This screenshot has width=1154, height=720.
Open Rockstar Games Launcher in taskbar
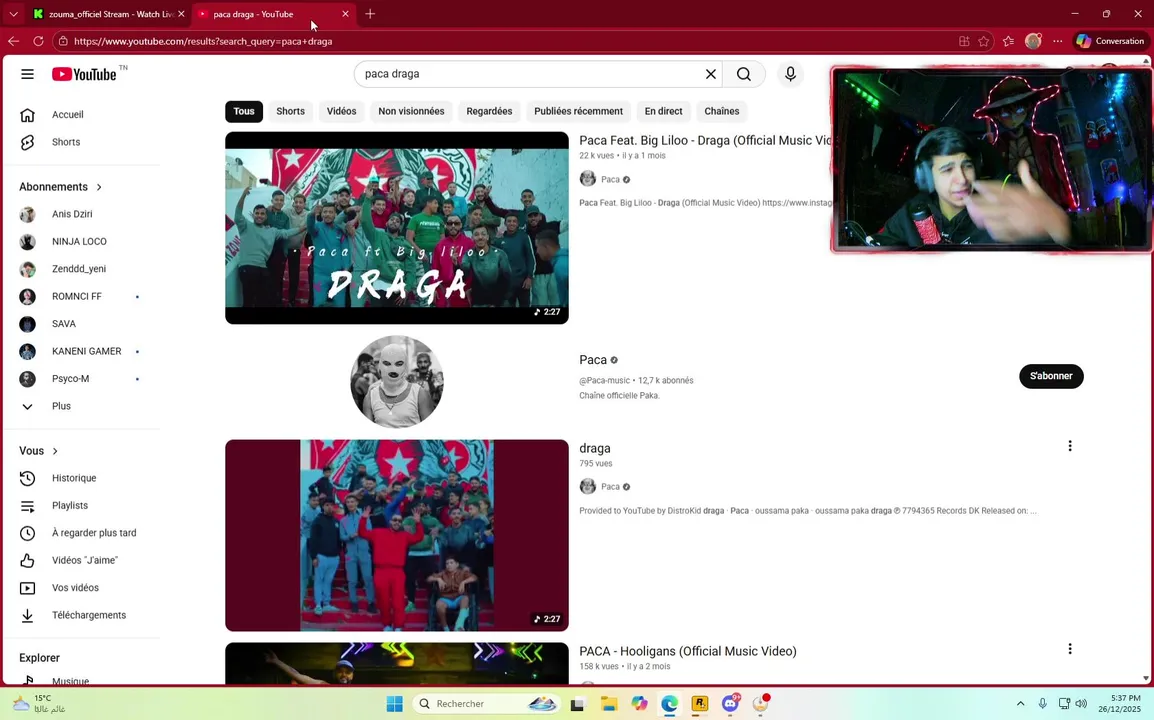click(x=700, y=704)
